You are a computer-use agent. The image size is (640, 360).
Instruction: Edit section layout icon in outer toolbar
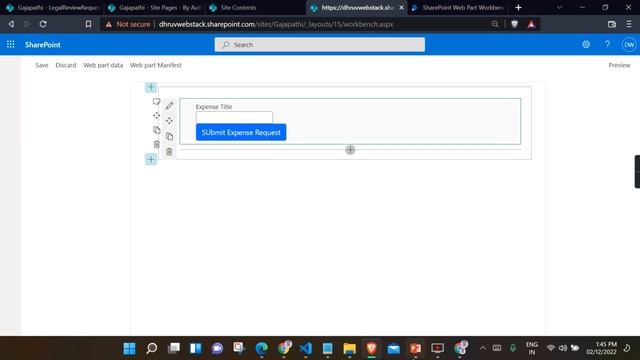click(156, 101)
